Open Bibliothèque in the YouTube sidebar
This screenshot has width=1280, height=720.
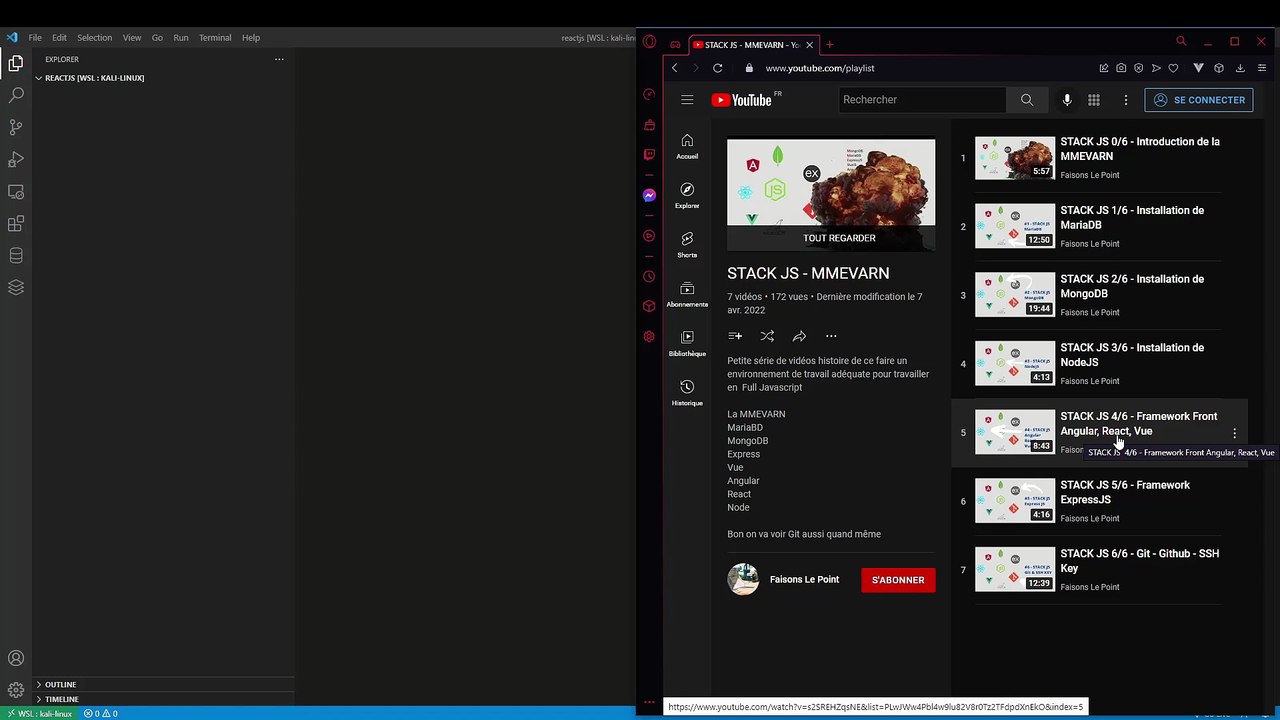tap(687, 344)
